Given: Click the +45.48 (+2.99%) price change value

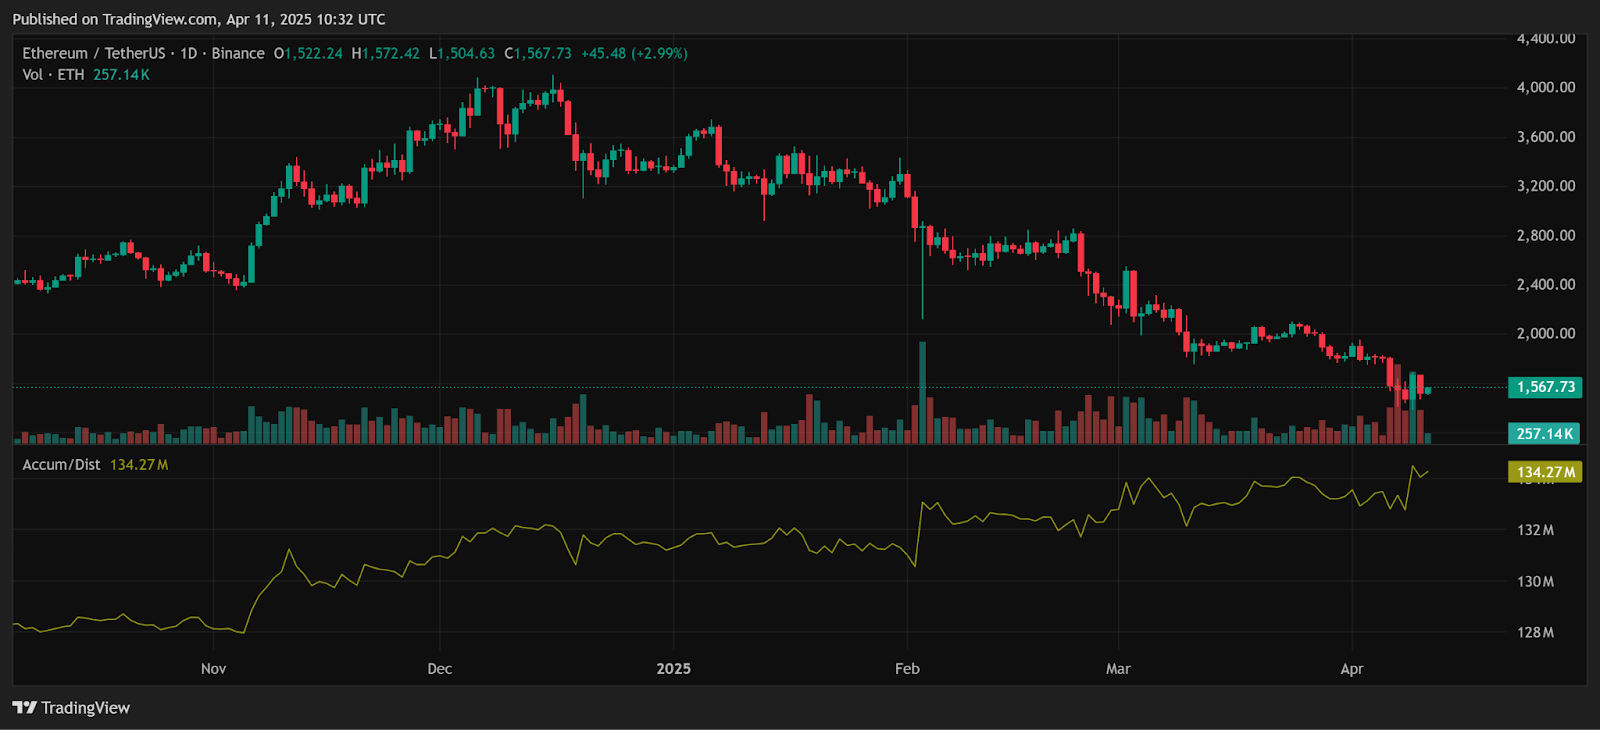Looking at the screenshot, I should [634, 54].
